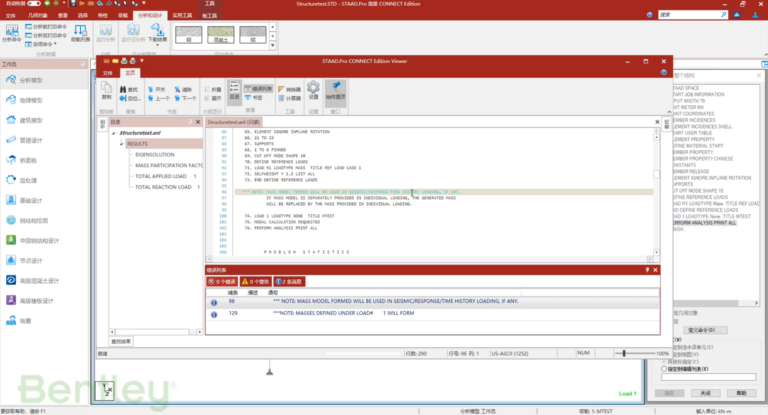
Task: Open 转换器 tool in Viewer ribbon
Action: (x=289, y=90)
